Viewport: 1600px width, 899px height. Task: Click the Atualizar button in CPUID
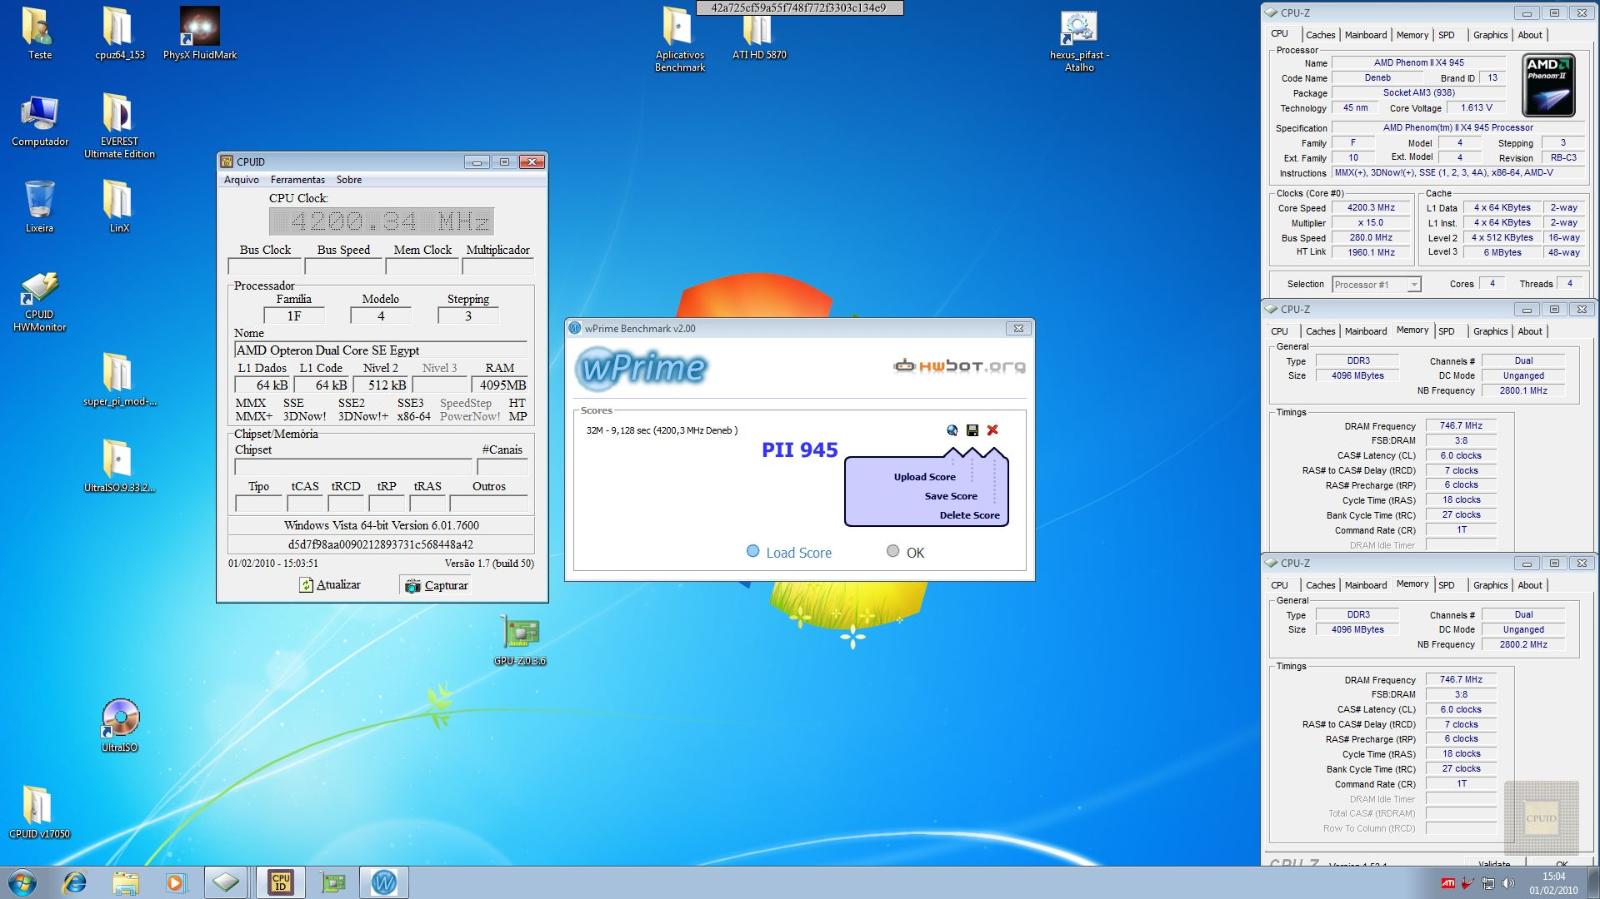click(330, 585)
